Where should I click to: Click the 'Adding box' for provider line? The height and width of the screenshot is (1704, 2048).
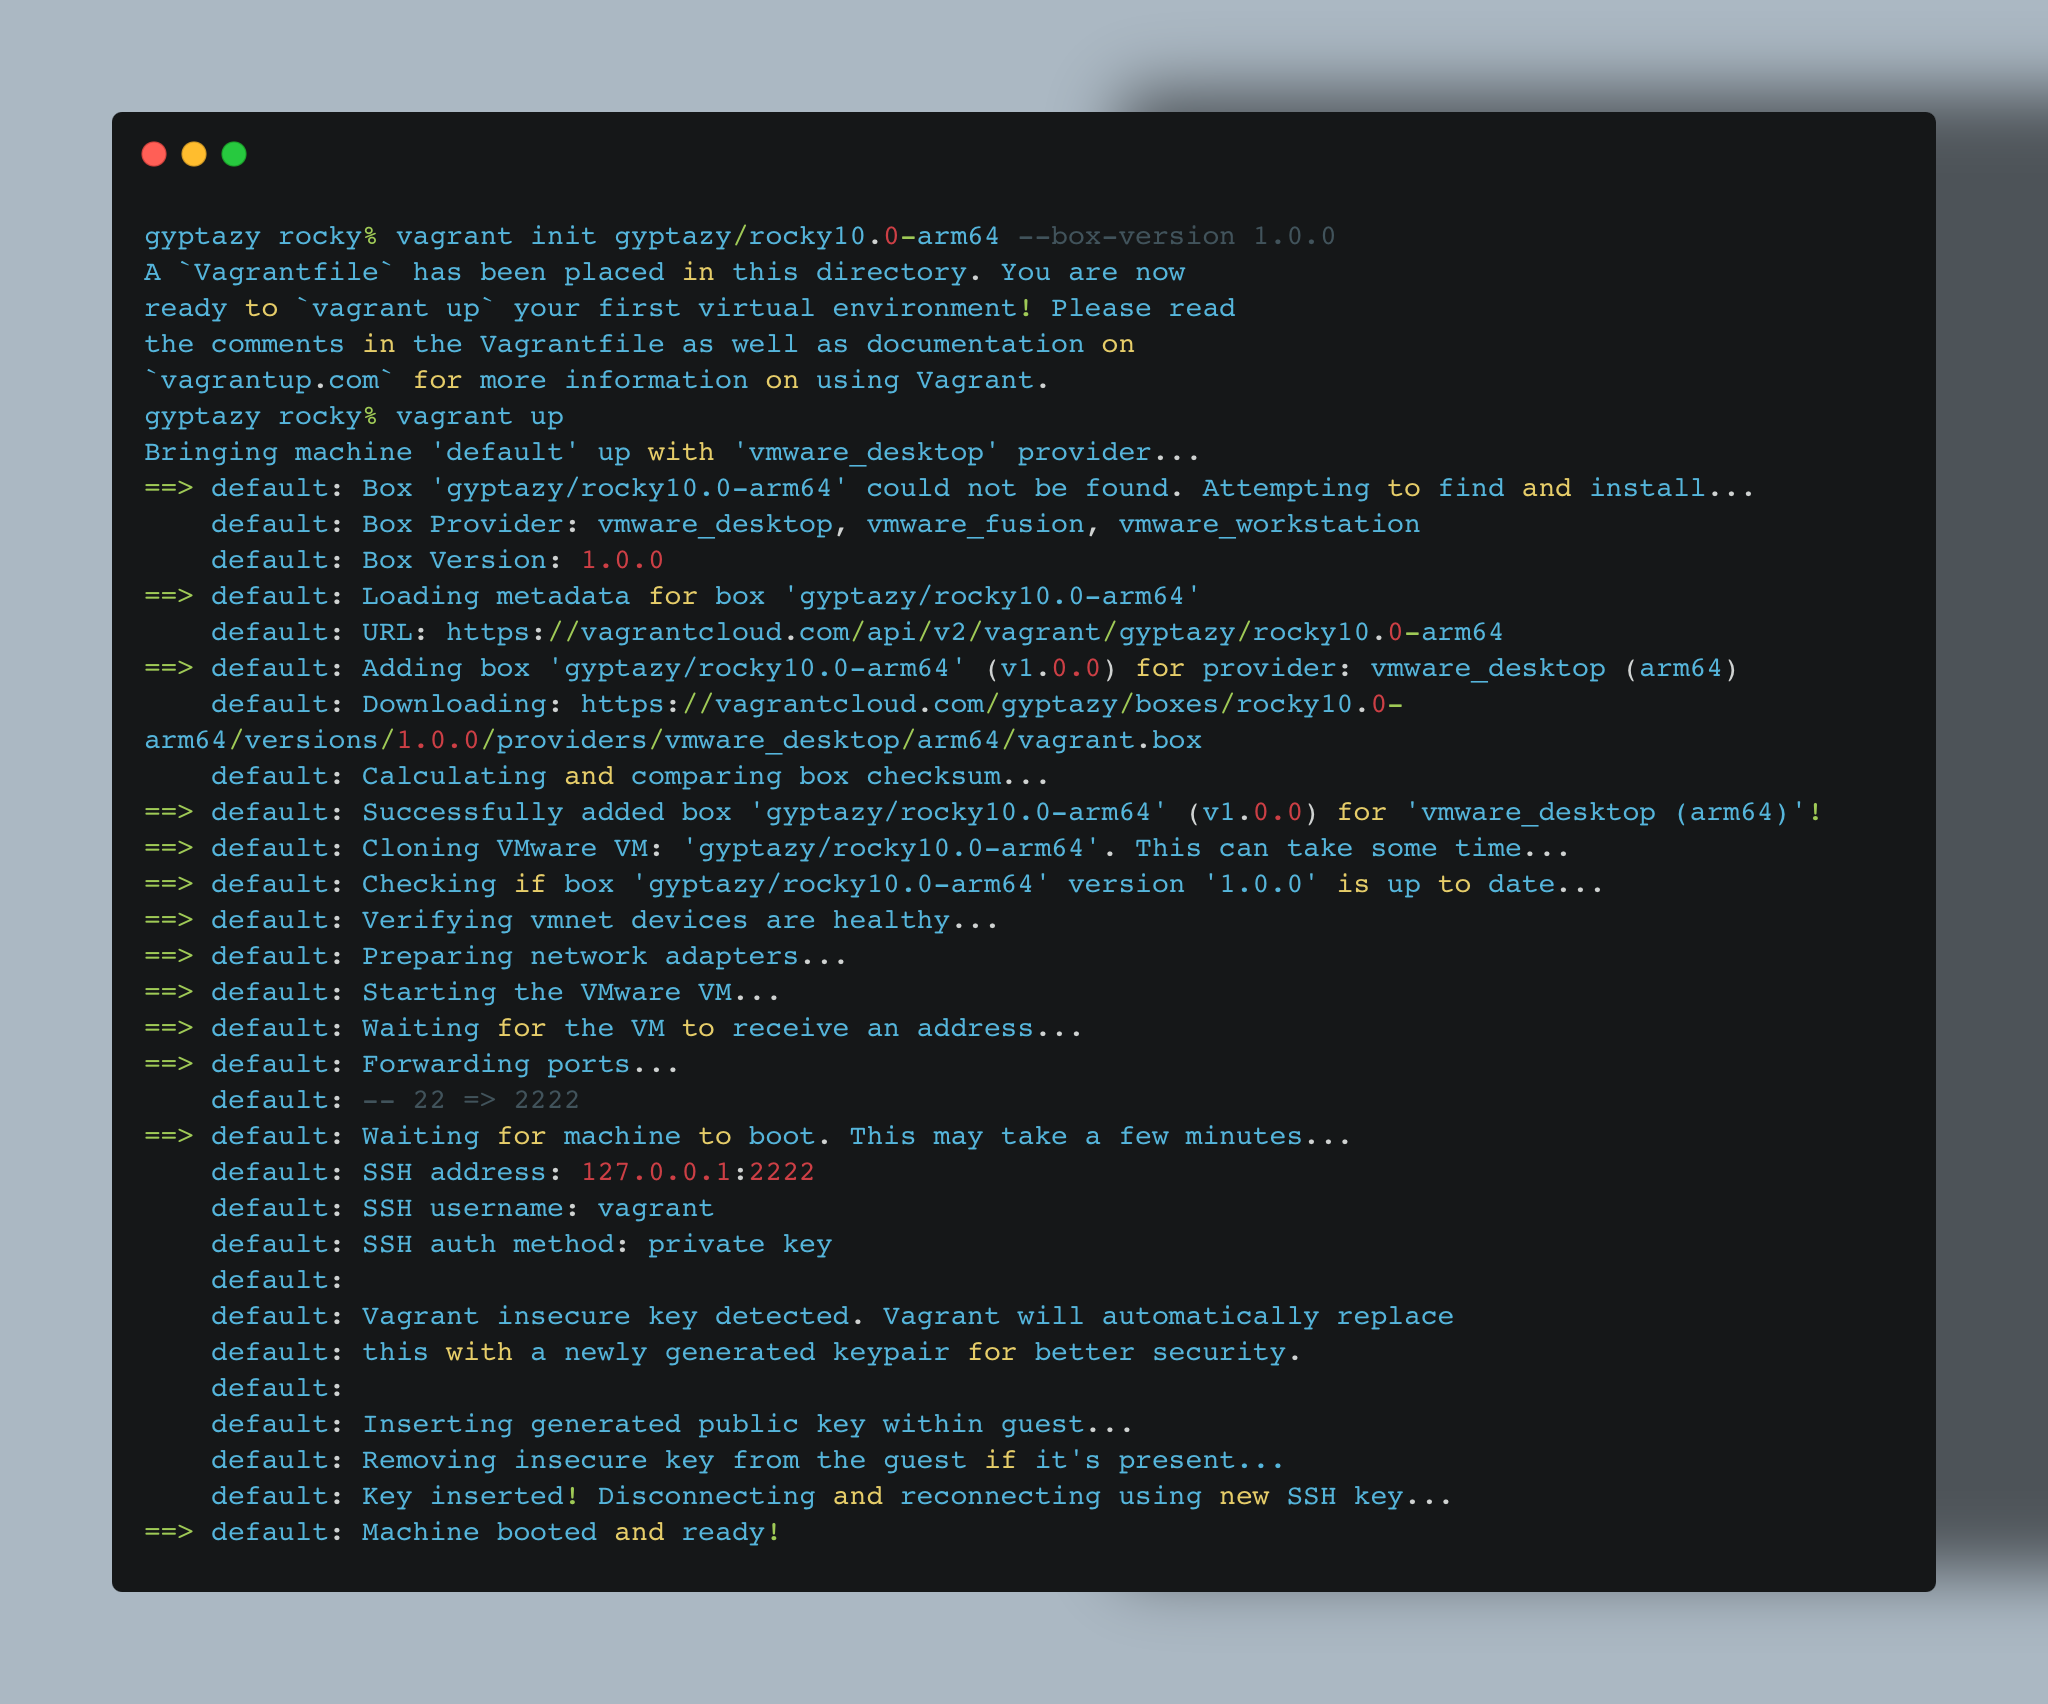click(x=941, y=669)
